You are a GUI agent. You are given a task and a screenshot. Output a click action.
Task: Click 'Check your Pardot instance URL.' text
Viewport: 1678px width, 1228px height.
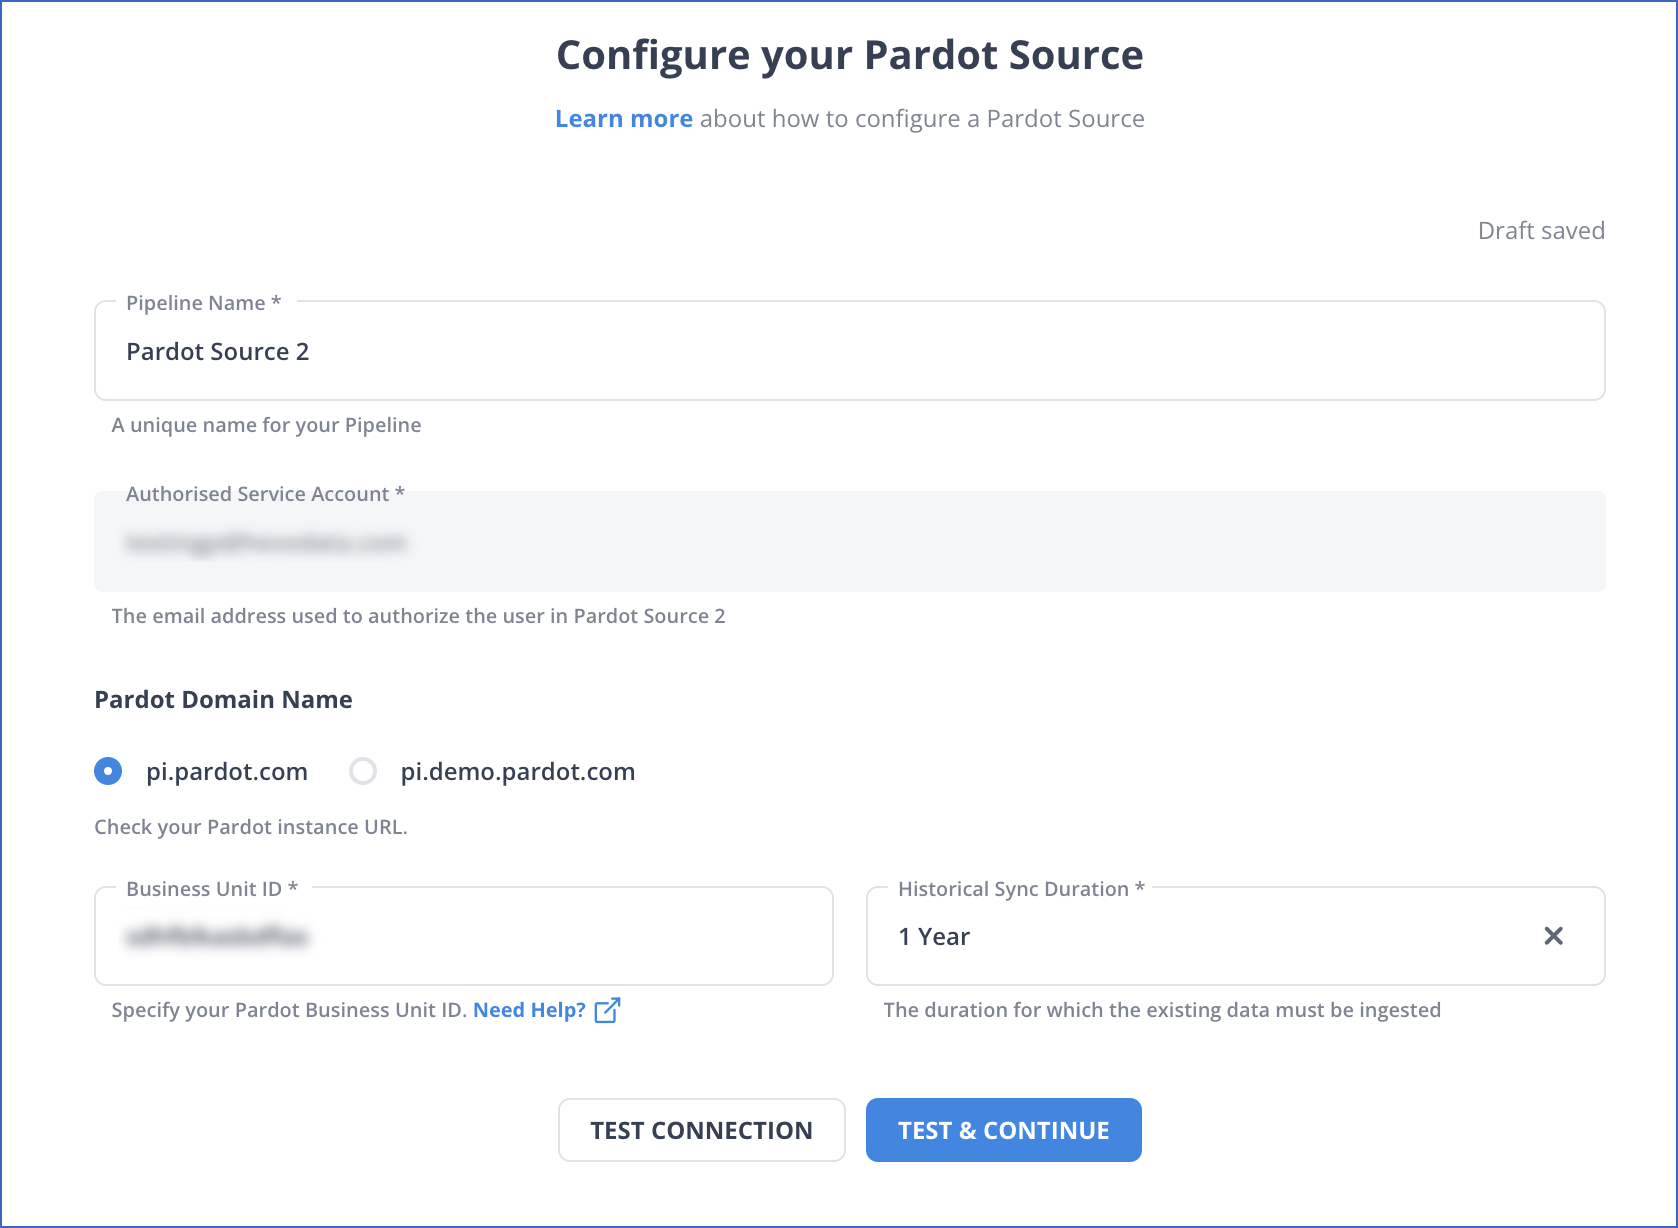251,827
